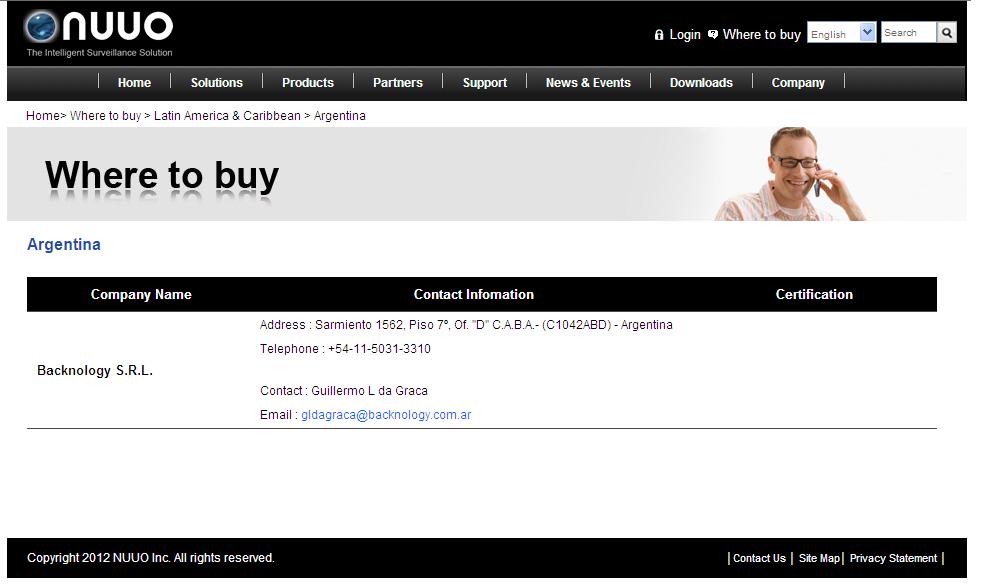The height and width of the screenshot is (585, 986).
Task: Click the Backnology S.R.L. company name
Action: [95, 370]
